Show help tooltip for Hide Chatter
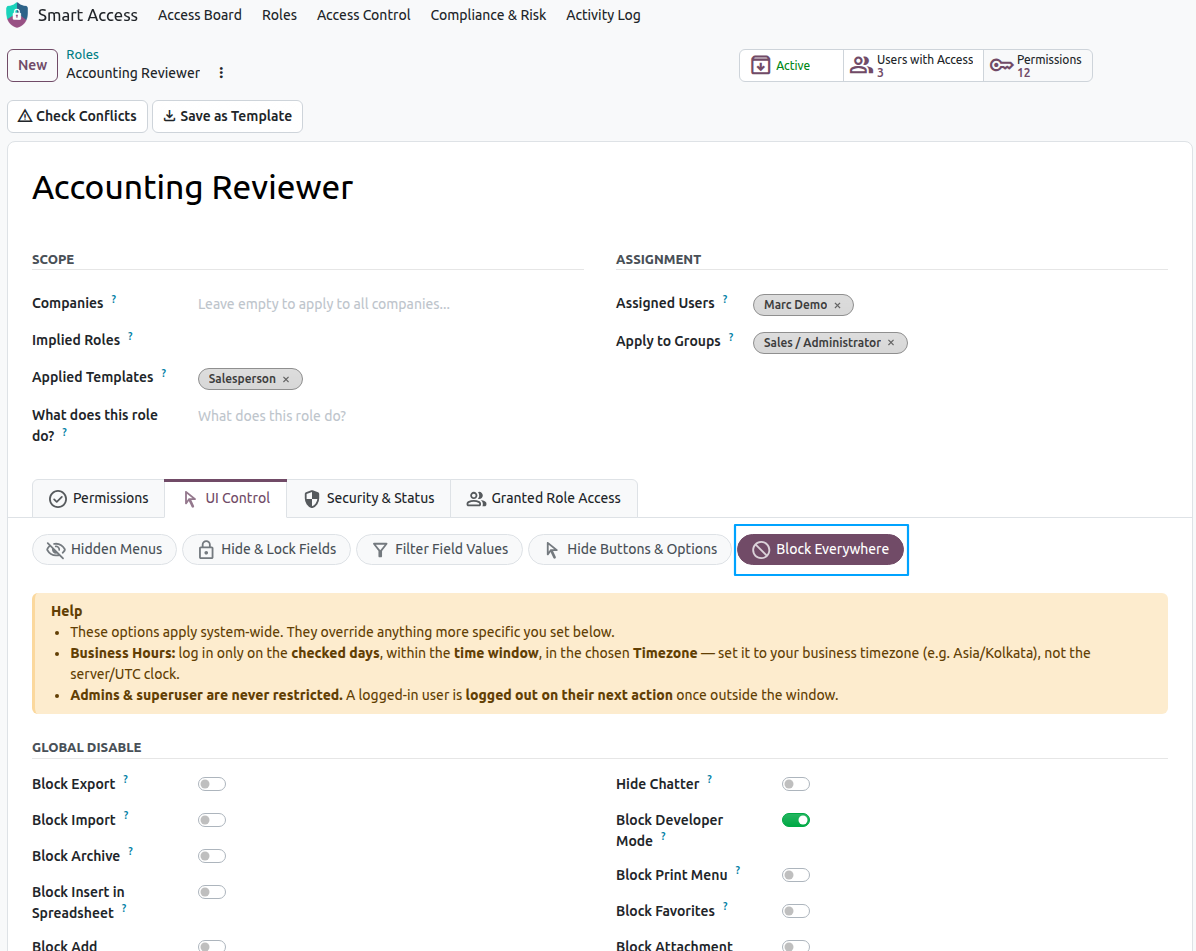The image size is (1196, 951). (710, 779)
